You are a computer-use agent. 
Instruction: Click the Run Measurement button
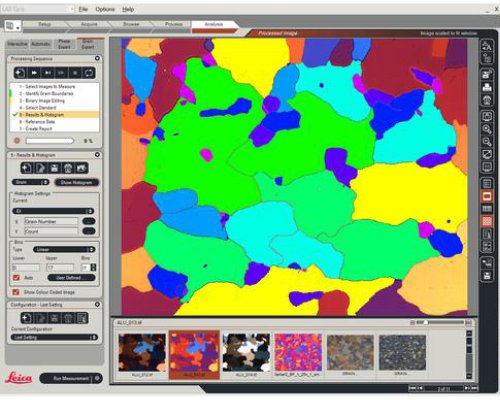tap(71, 378)
